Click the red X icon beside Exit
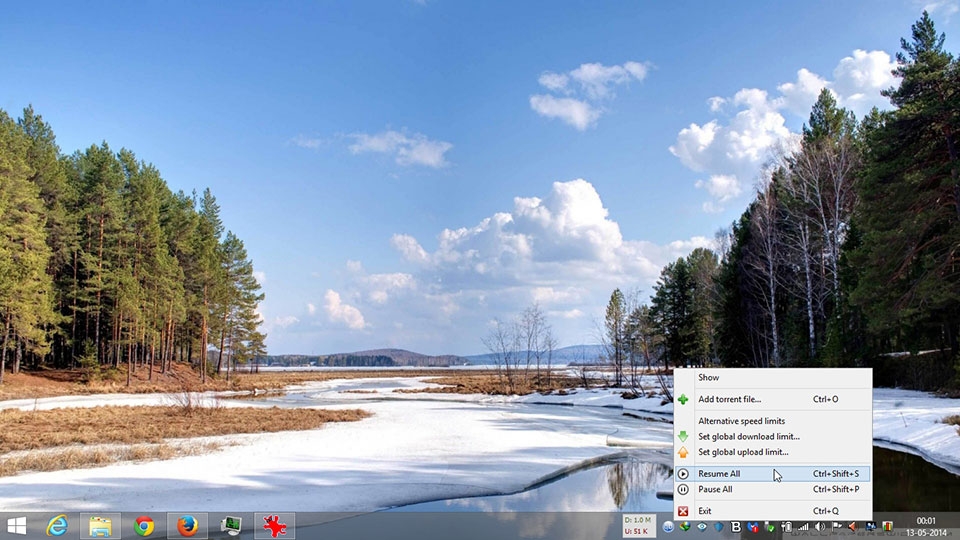 [x=683, y=511]
